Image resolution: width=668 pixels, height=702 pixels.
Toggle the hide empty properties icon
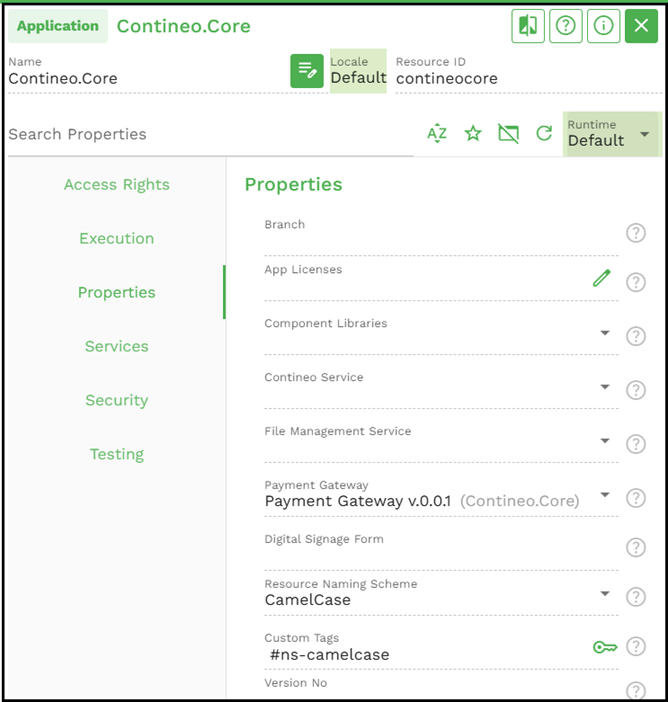point(508,134)
